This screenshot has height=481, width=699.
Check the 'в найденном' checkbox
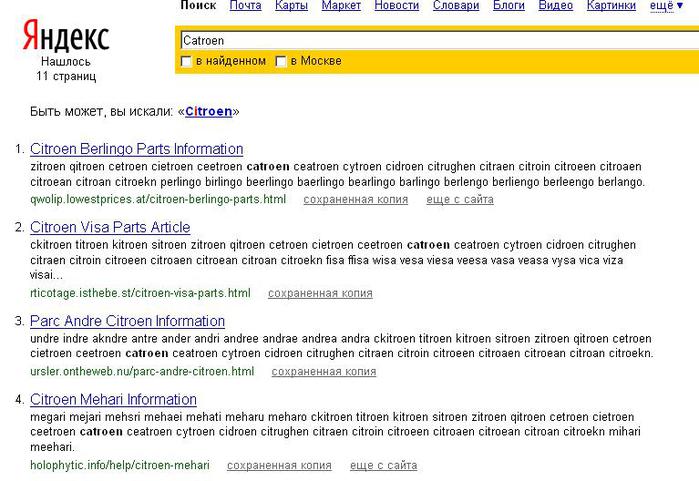click(x=186, y=62)
